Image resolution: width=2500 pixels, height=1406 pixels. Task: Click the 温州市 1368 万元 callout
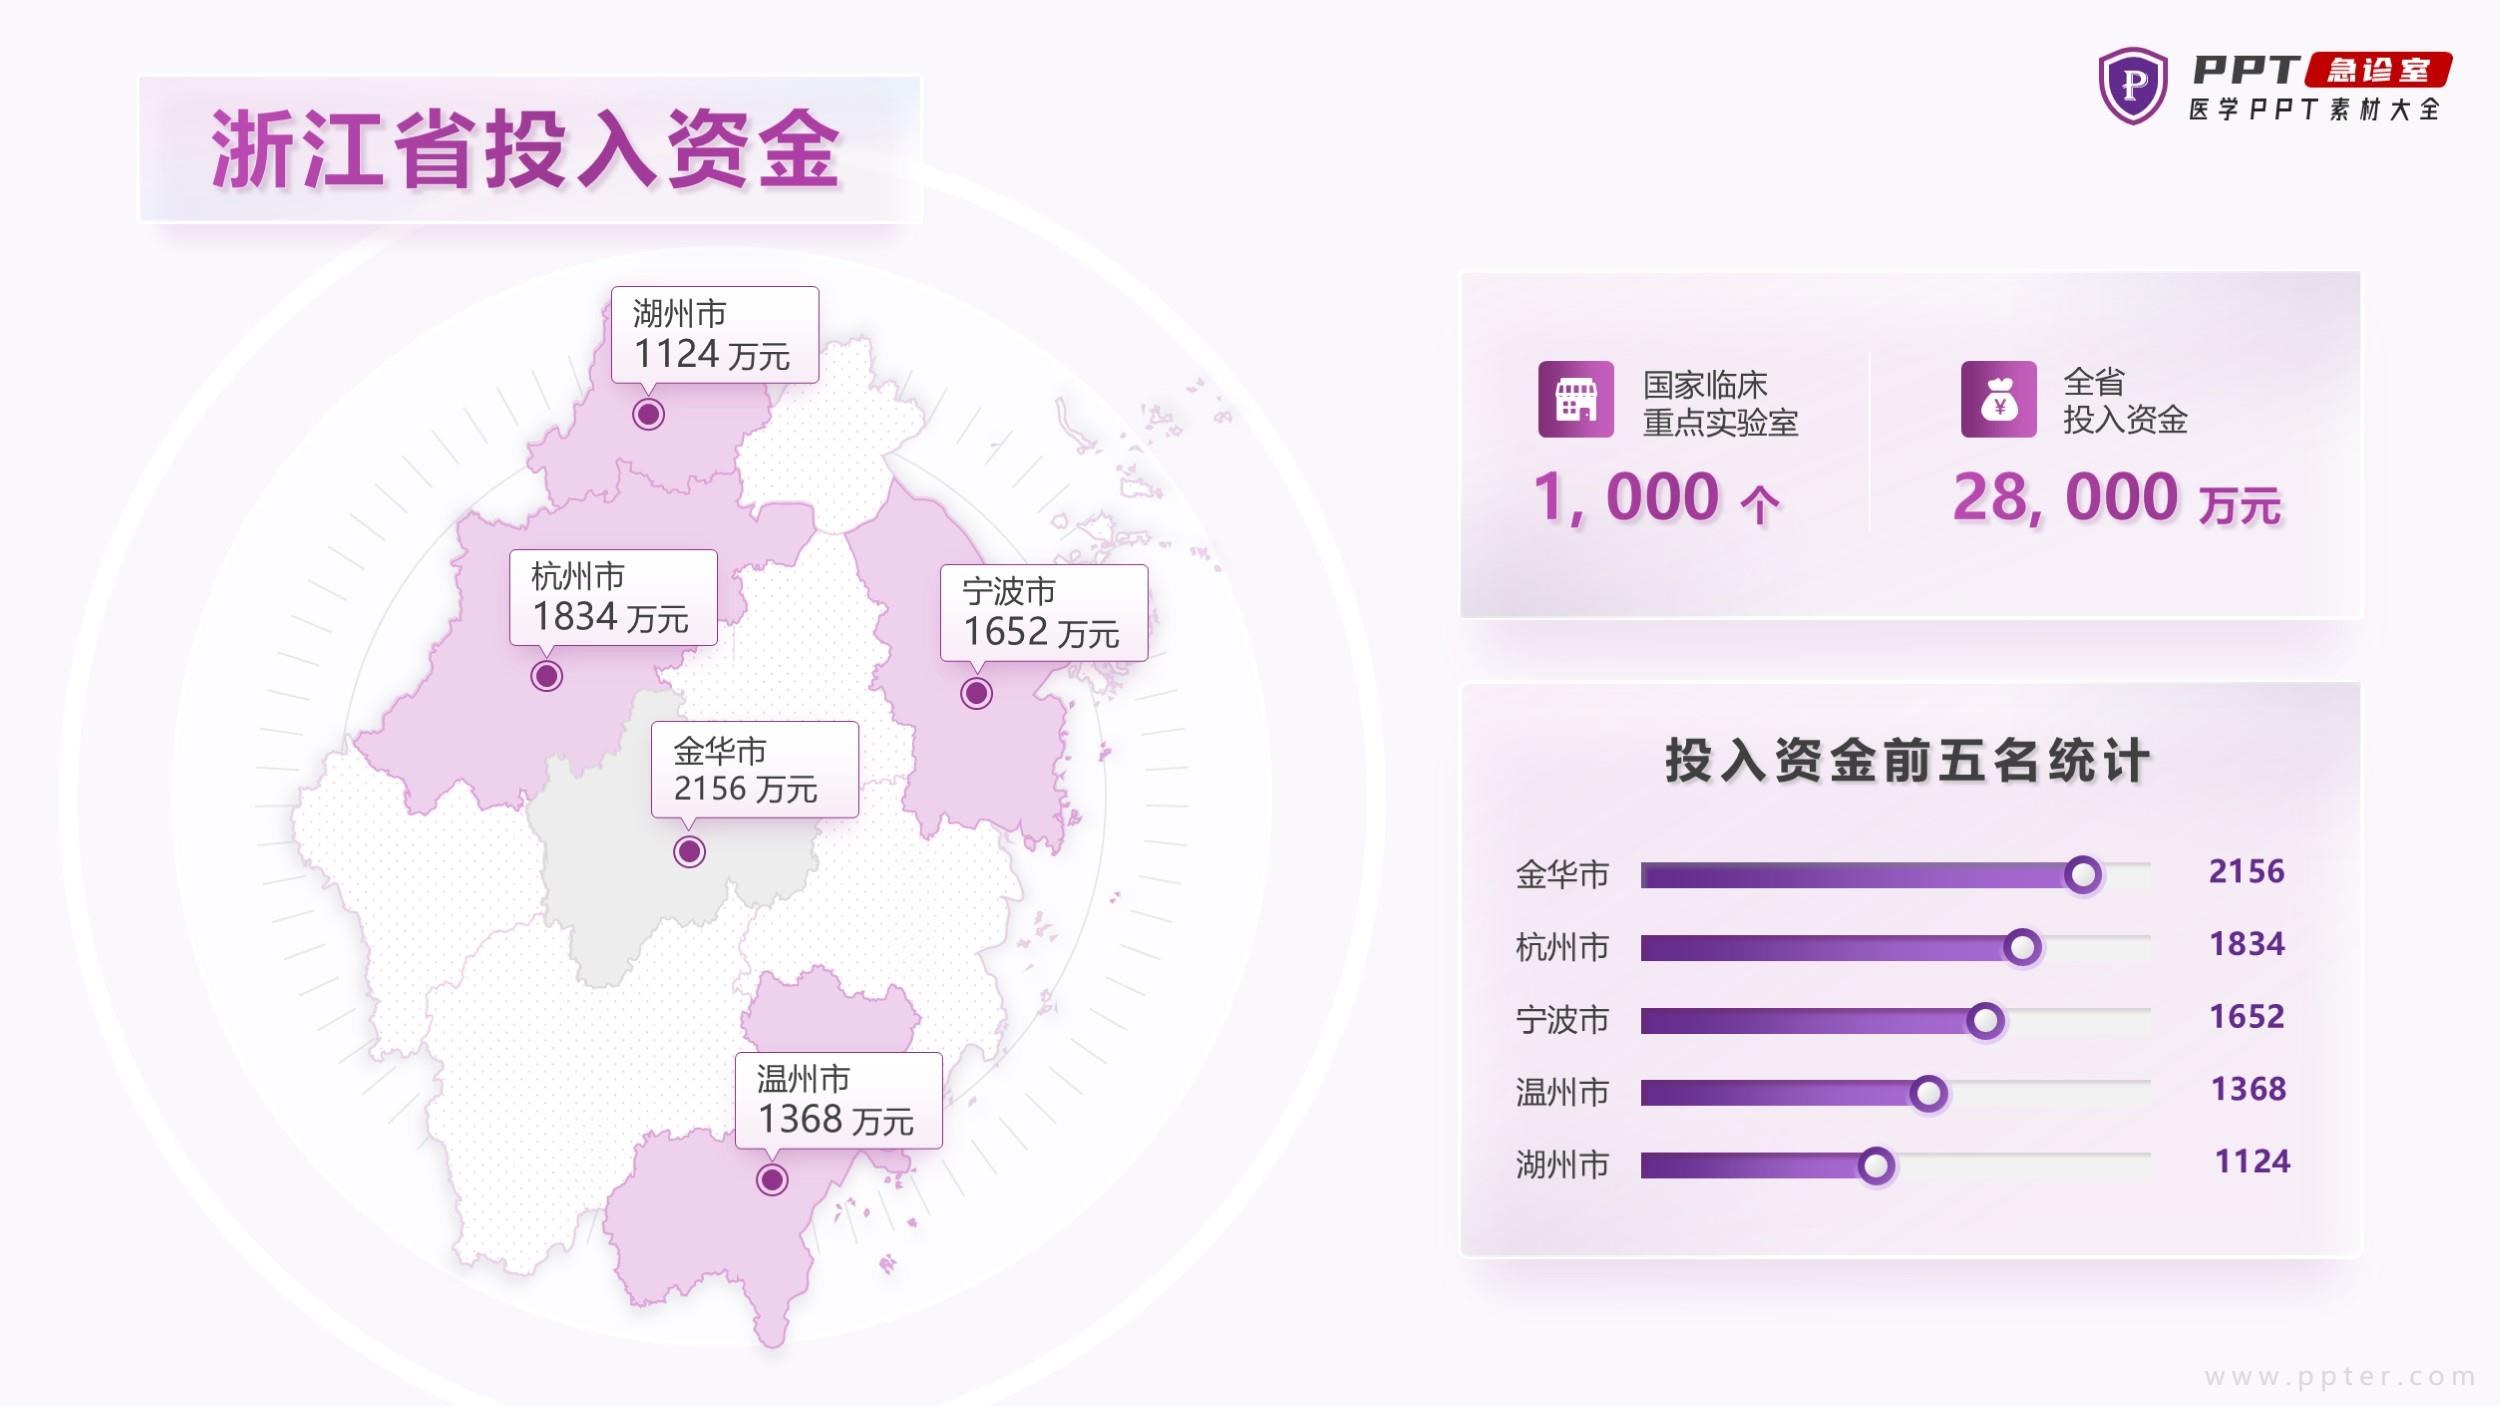tap(838, 1100)
